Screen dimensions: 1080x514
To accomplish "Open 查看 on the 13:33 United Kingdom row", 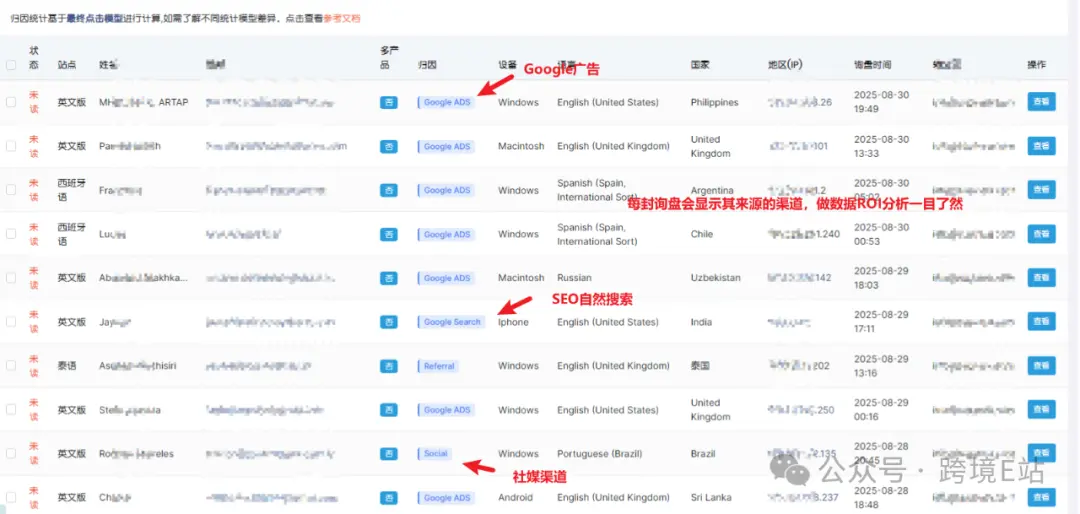I will (x=1041, y=146).
